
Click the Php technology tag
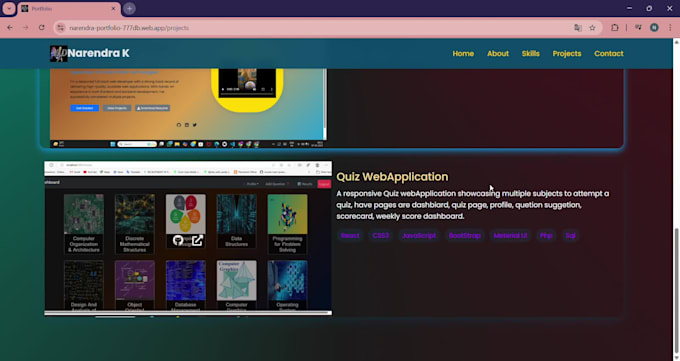546,236
